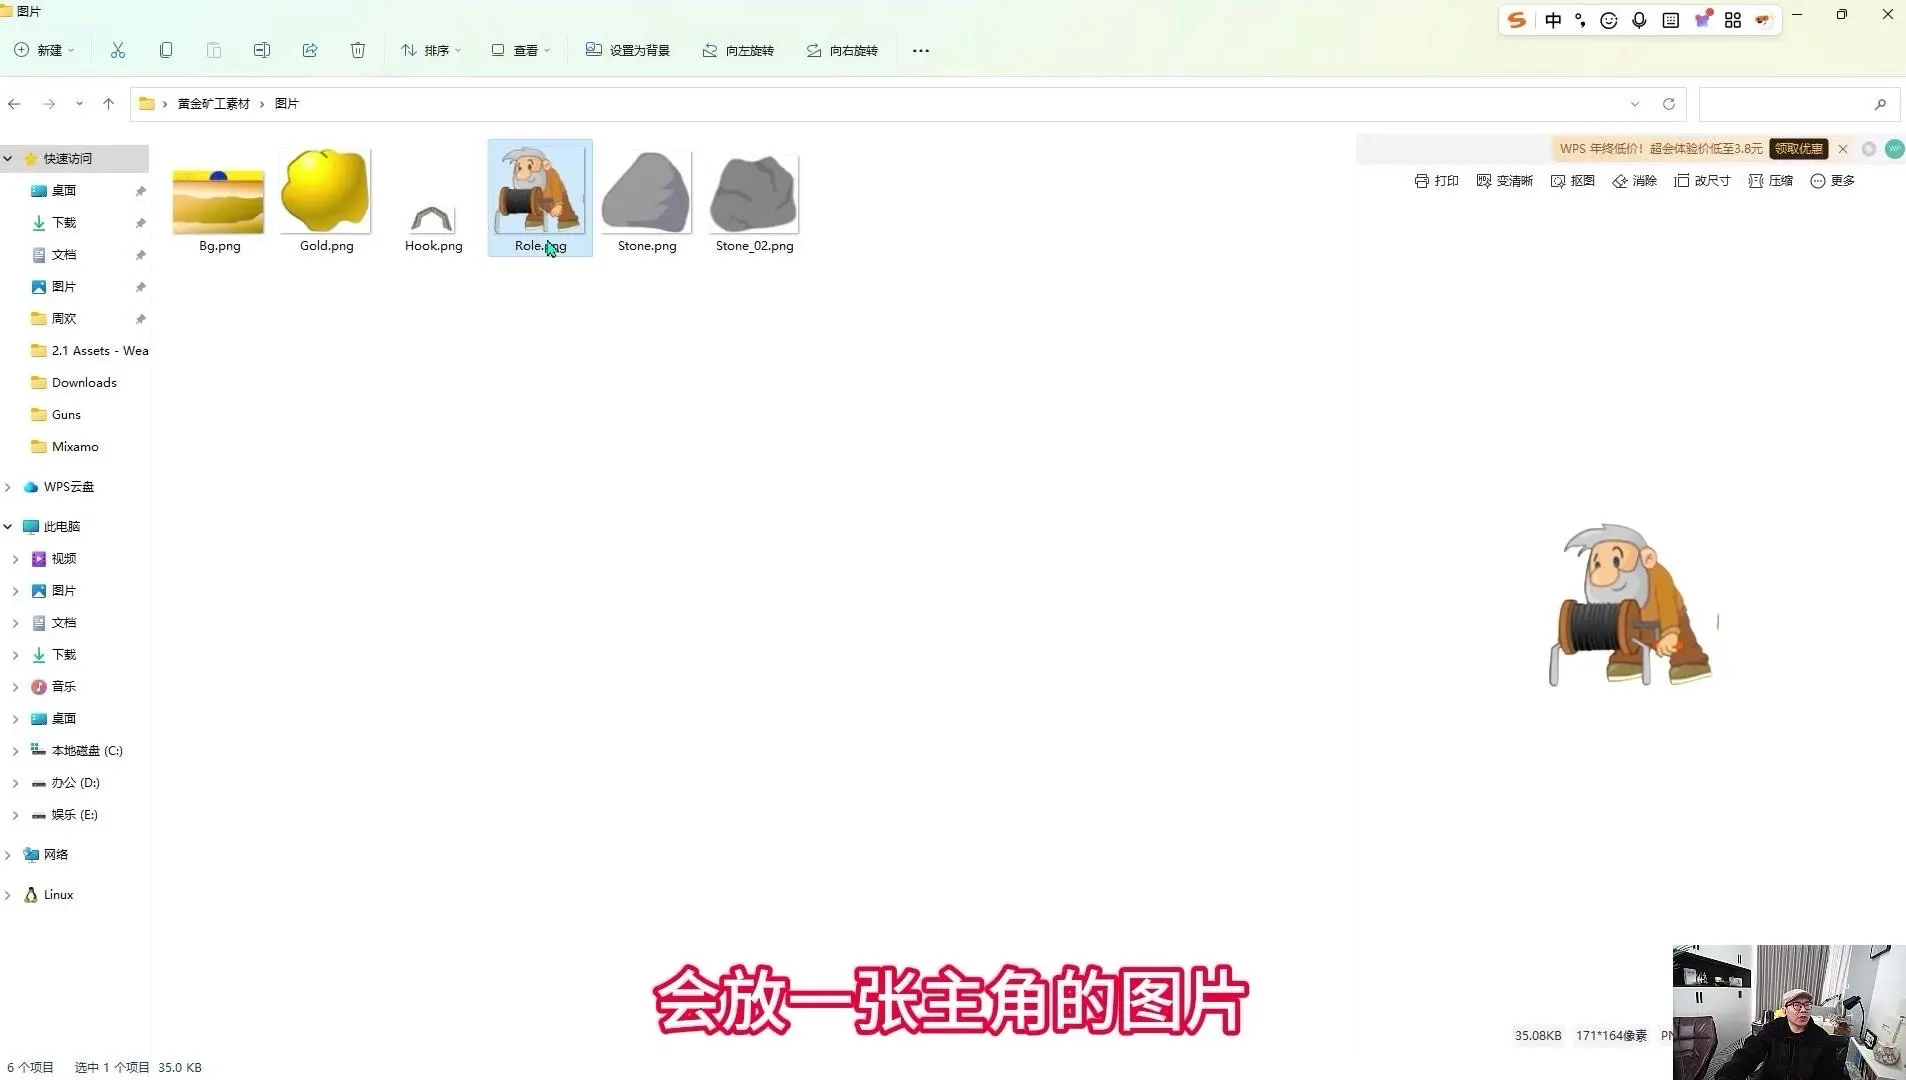The width and height of the screenshot is (1906, 1080).
Task: Collapse the 此电脑 tree section
Action: click(8, 527)
